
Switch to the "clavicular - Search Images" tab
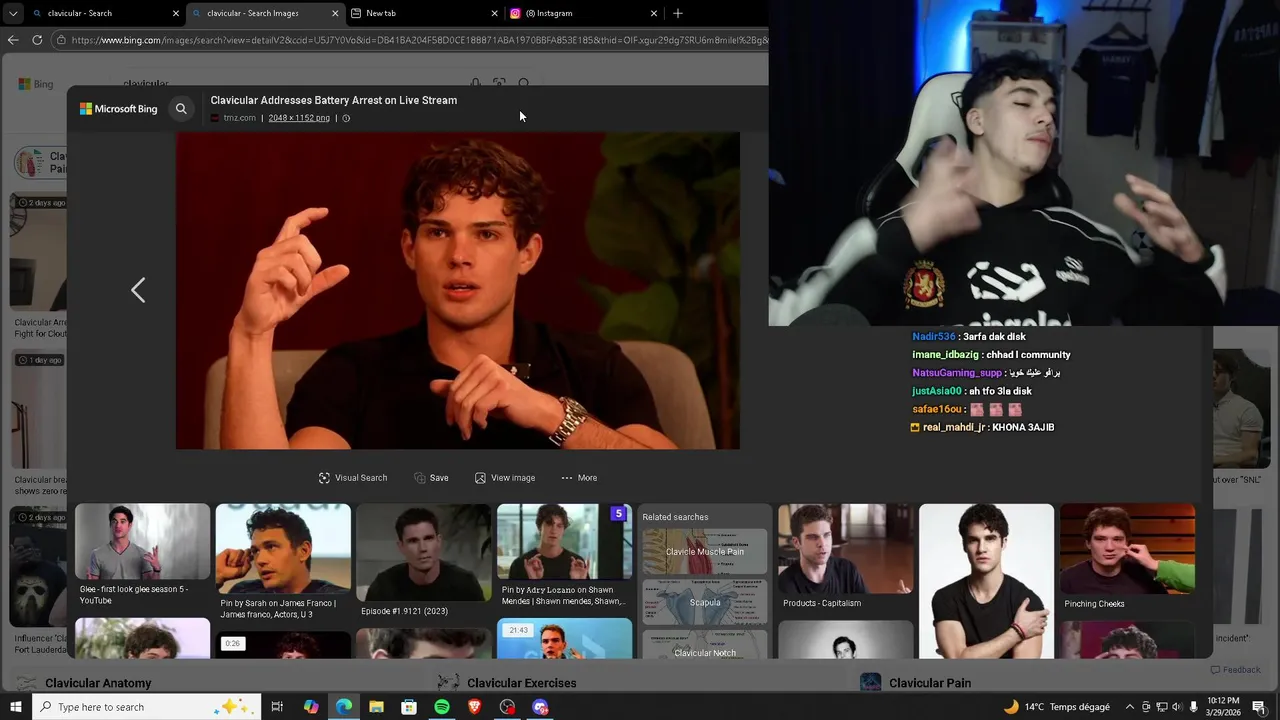click(x=265, y=13)
